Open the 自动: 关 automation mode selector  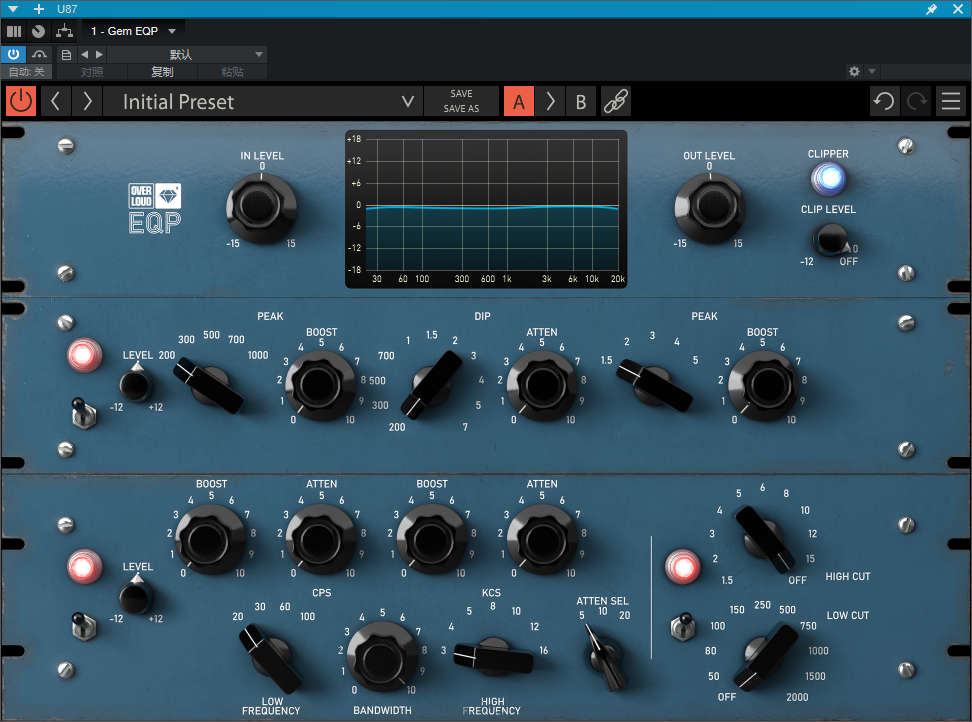point(27,72)
